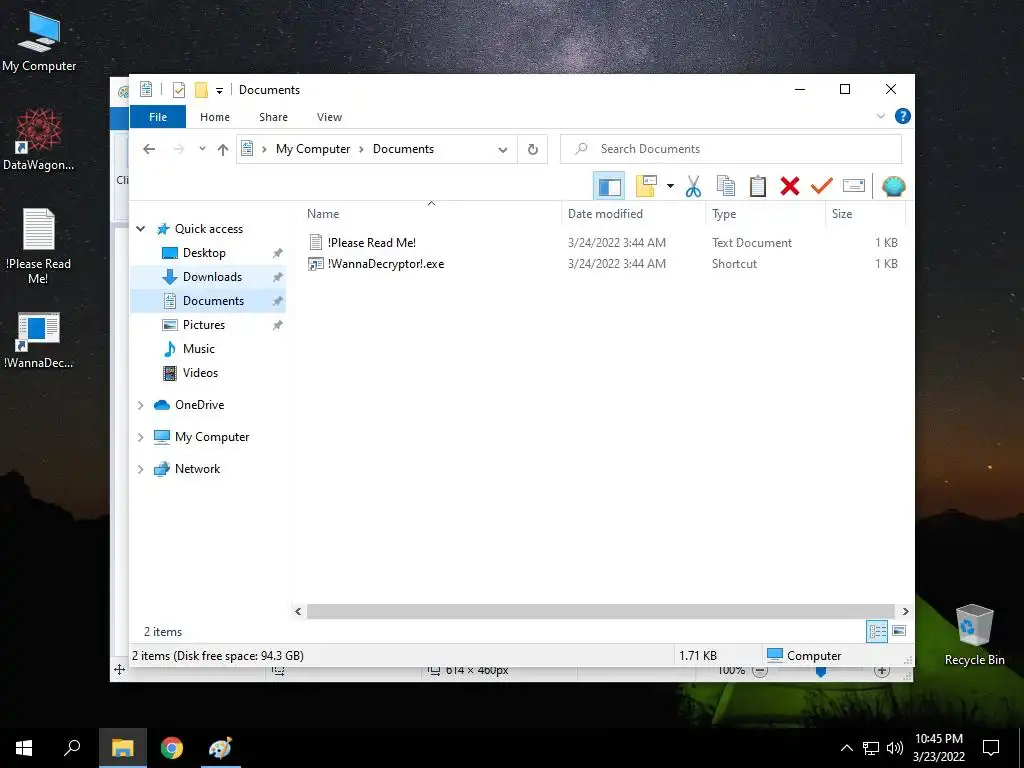This screenshot has height=768, width=1024.
Task: Go up one folder level
Action: 223,150
